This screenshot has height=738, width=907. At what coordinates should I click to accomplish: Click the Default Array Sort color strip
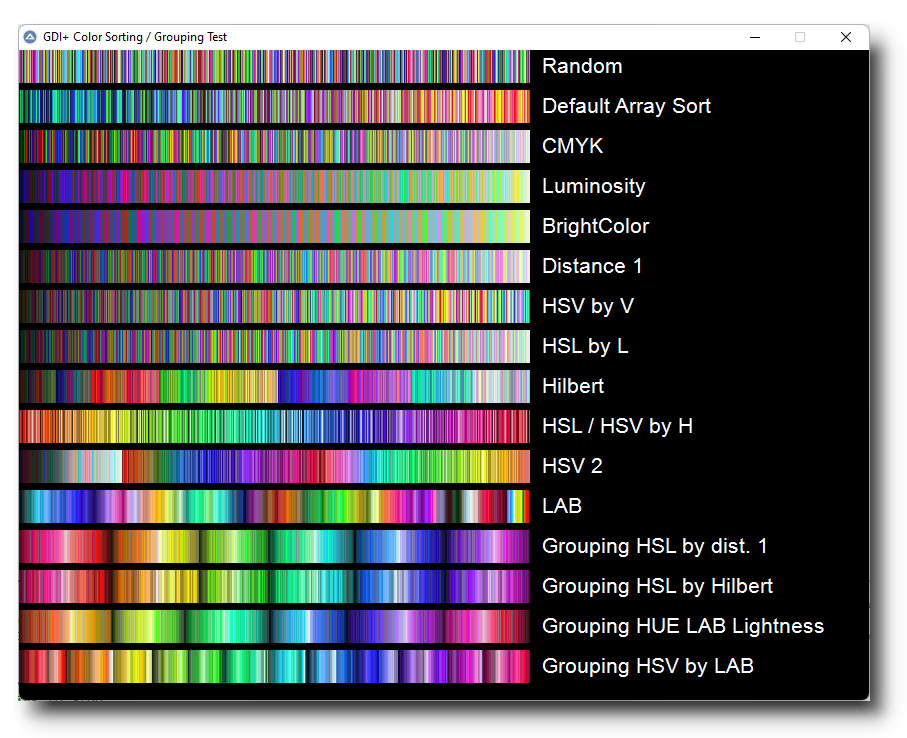pos(274,107)
